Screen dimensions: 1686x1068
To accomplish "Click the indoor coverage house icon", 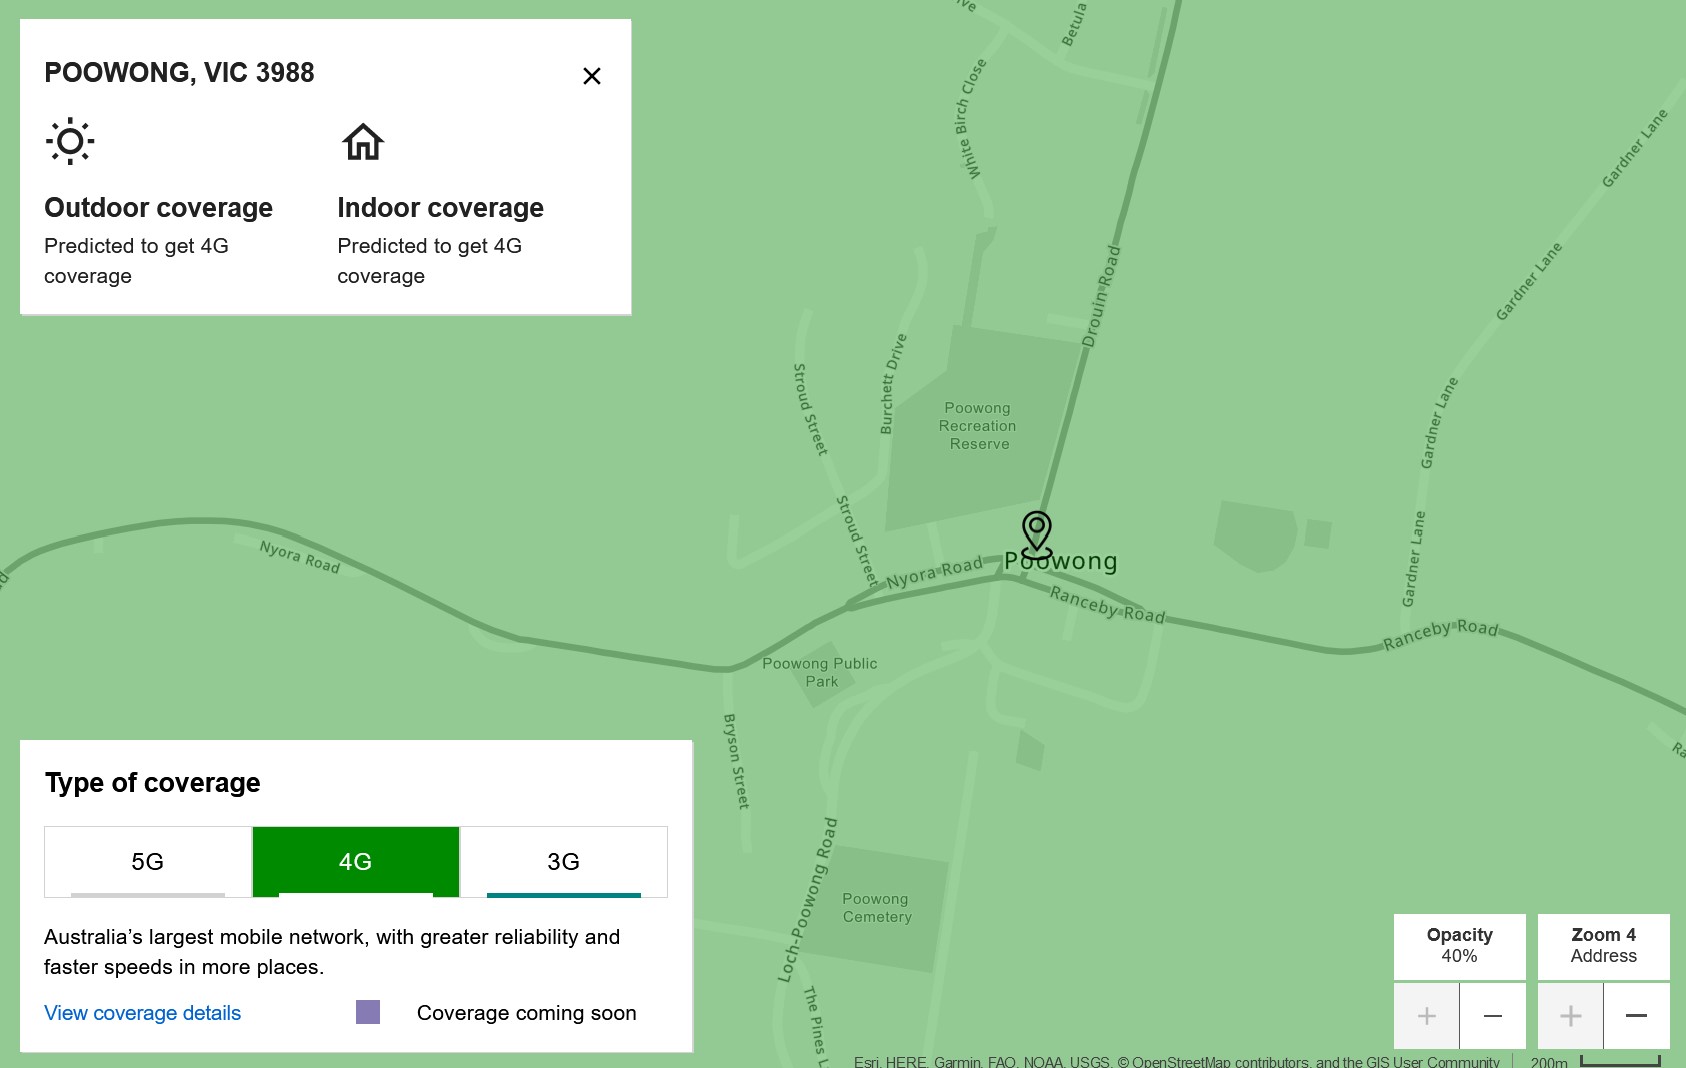I will [x=363, y=141].
